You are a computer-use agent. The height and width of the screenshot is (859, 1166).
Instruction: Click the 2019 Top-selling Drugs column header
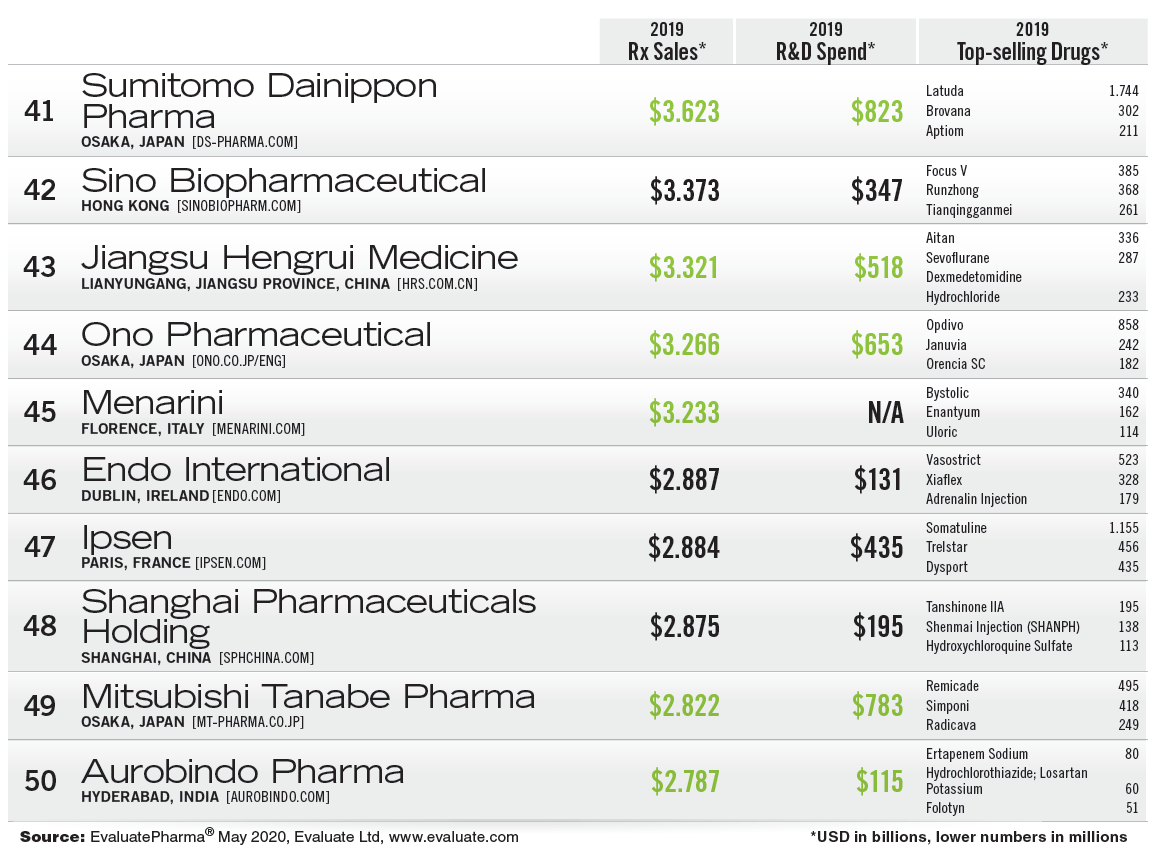pos(1032,41)
